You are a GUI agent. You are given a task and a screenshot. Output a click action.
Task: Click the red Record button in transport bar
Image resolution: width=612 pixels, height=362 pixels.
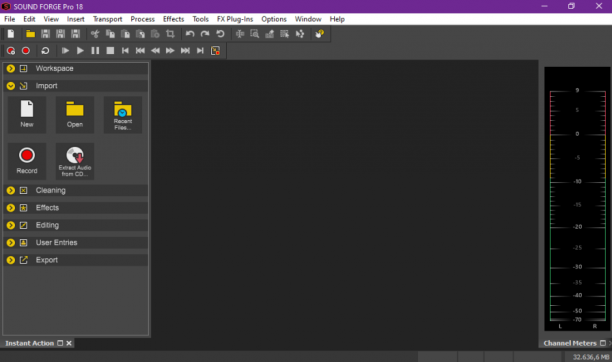point(26,51)
